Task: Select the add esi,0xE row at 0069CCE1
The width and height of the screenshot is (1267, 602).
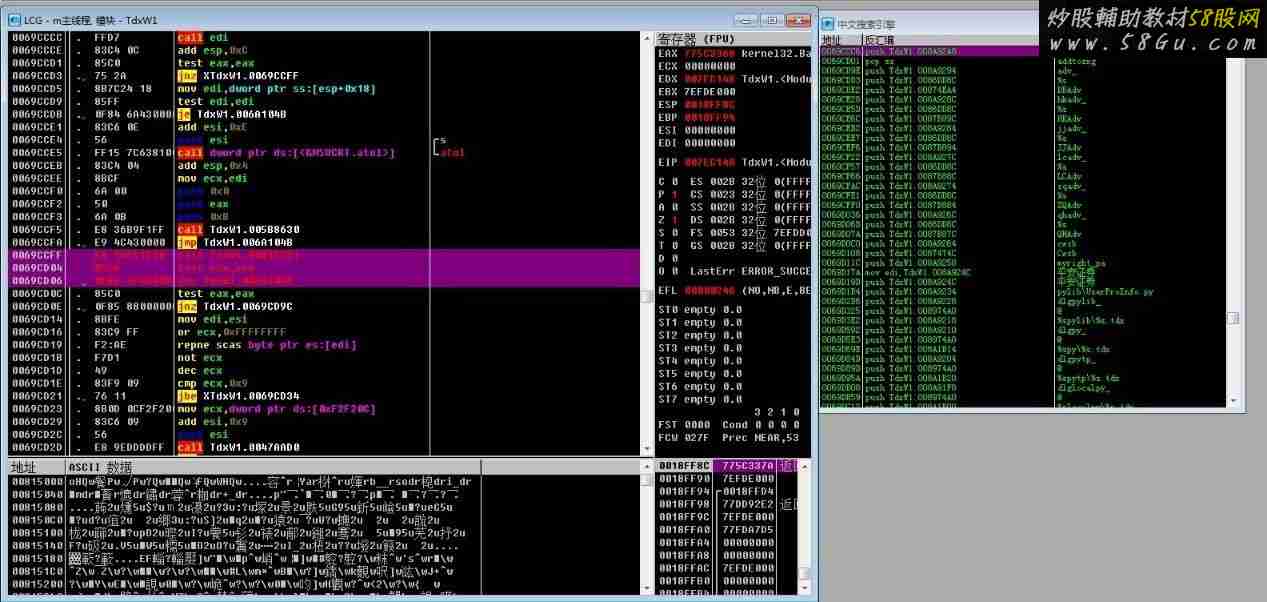Action: (324, 127)
